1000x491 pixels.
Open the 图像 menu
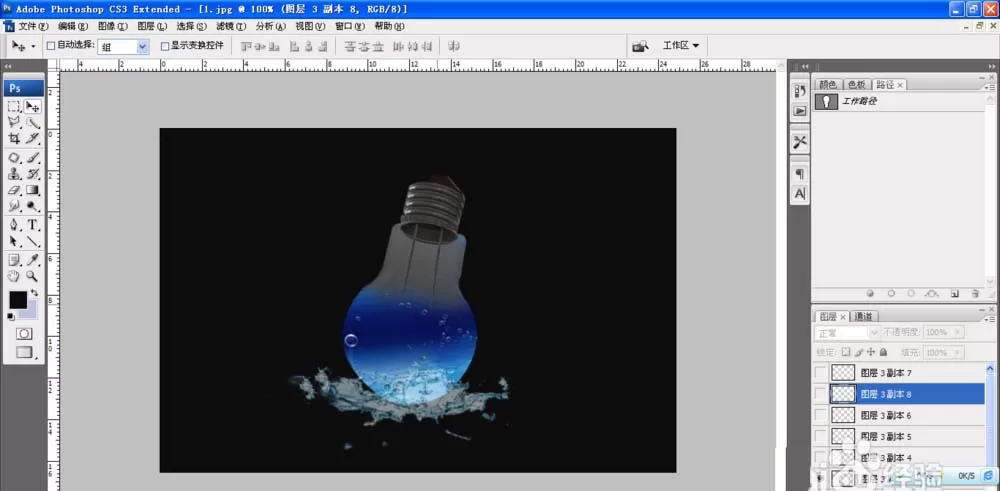click(112, 26)
